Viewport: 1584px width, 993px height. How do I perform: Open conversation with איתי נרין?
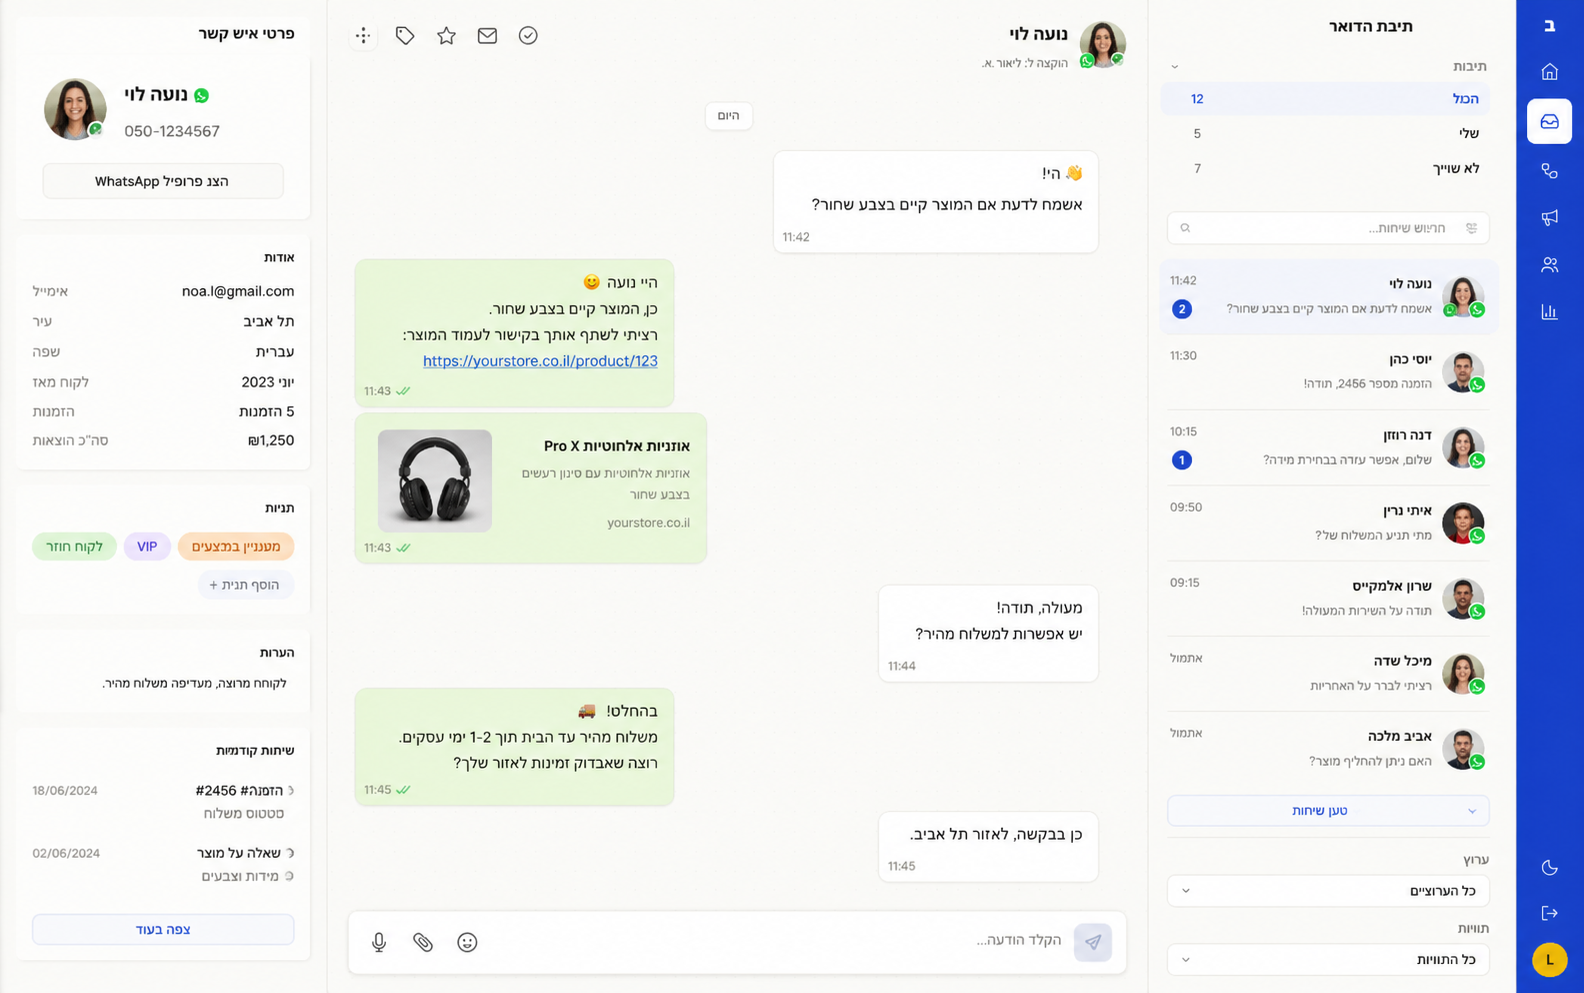[1328, 523]
